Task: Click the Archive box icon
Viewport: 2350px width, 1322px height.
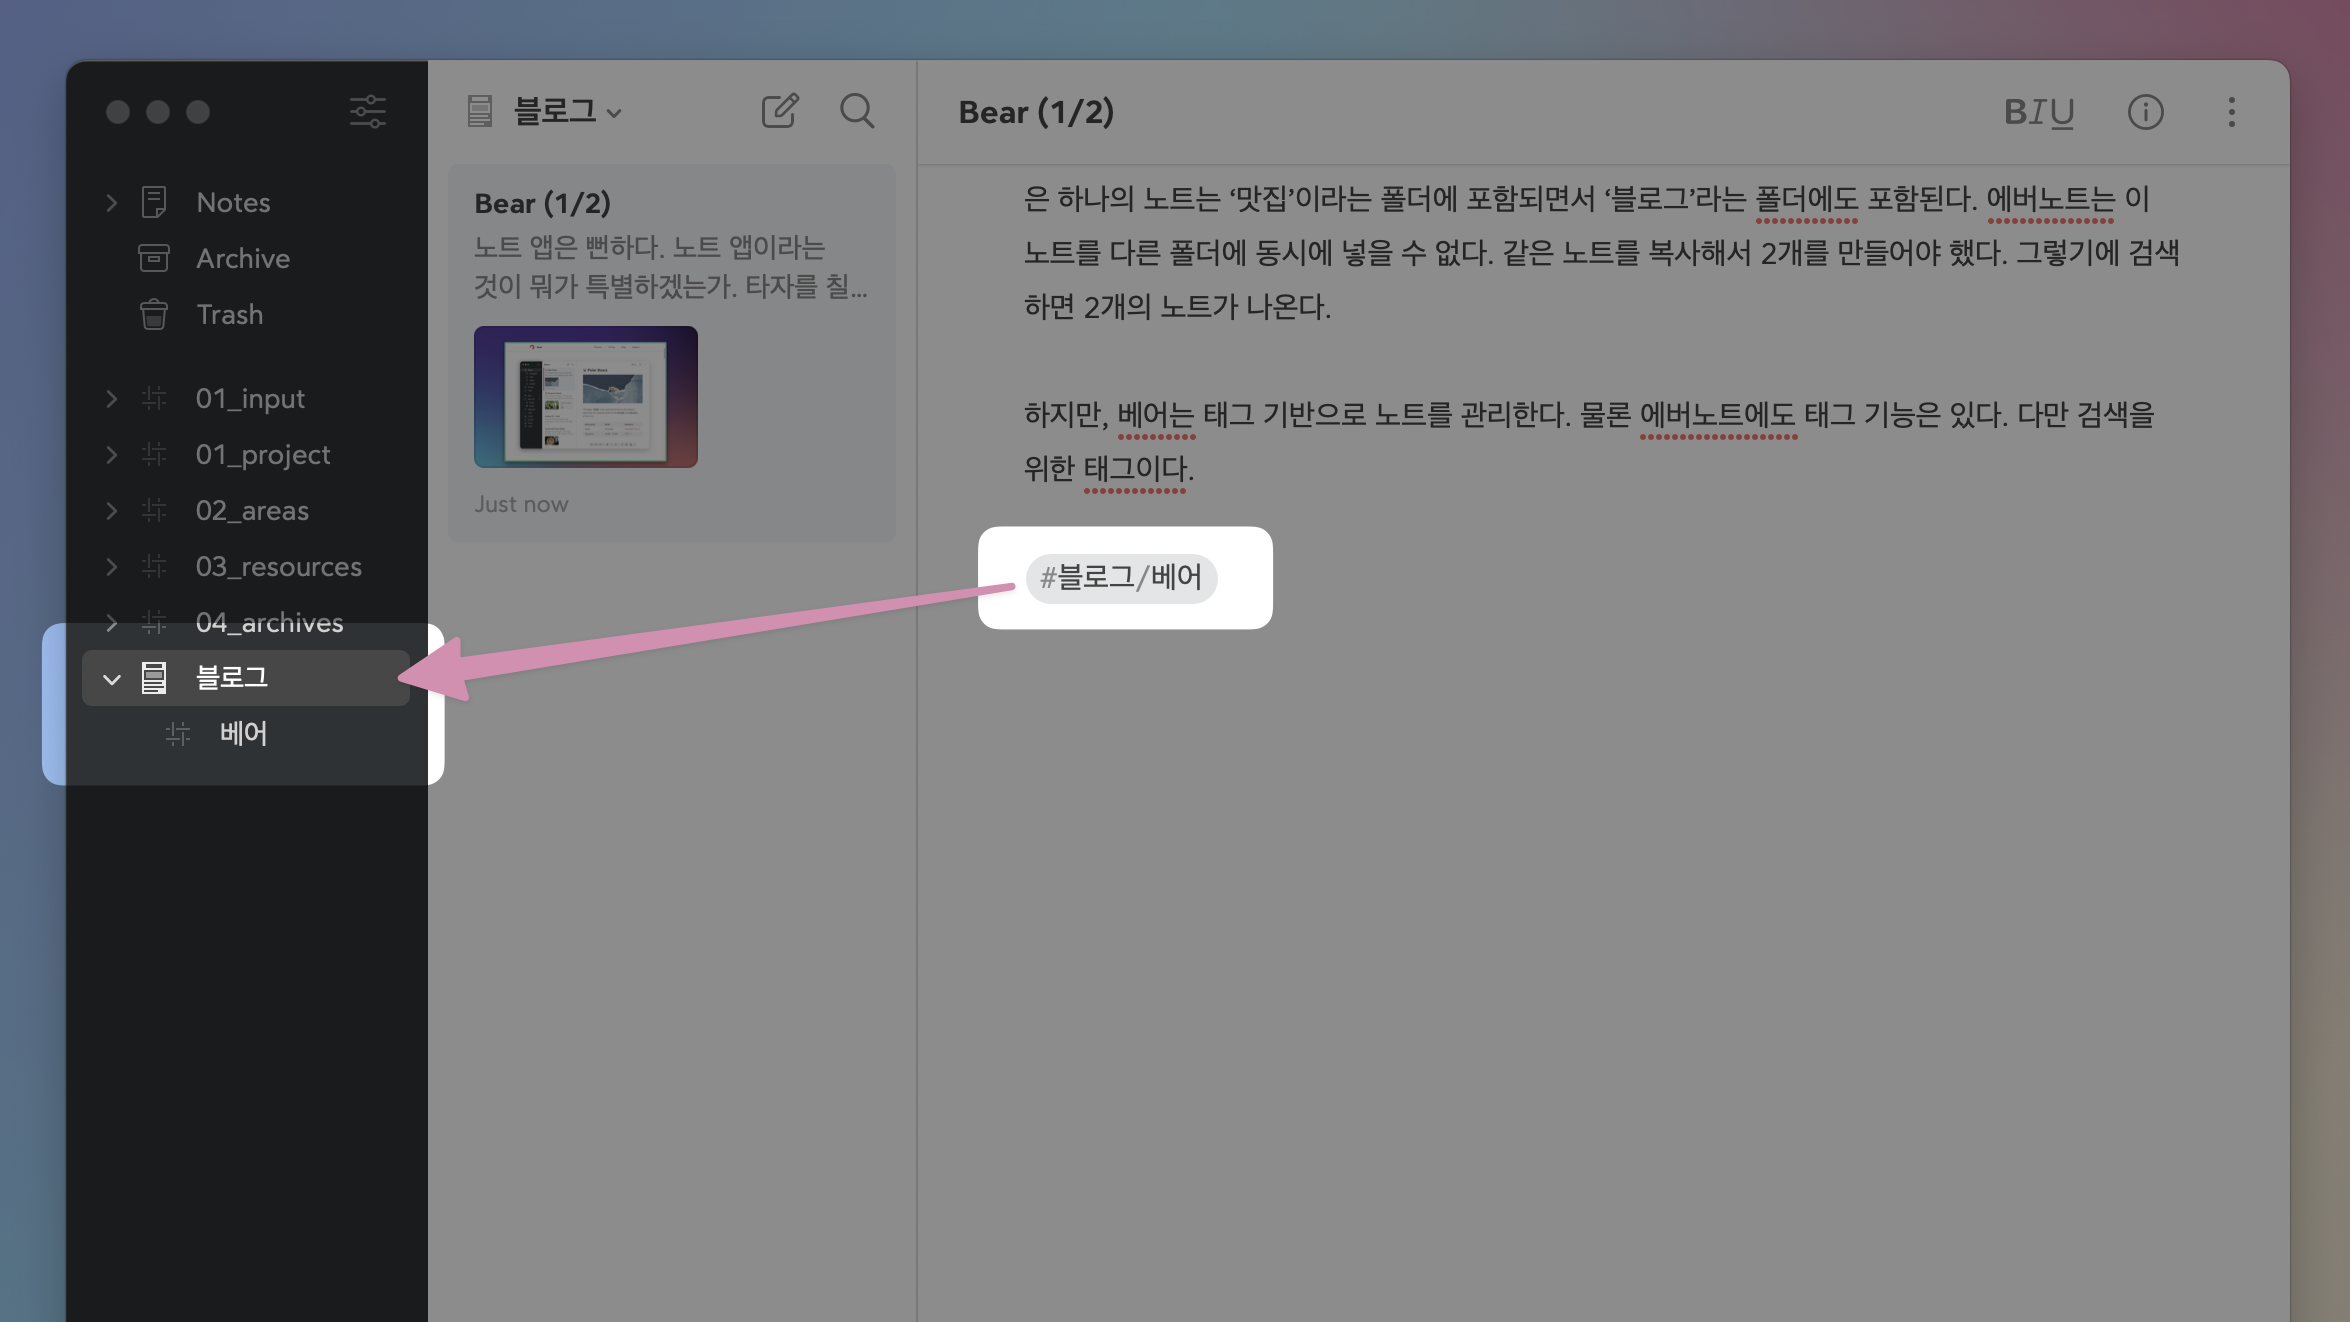Action: point(154,258)
